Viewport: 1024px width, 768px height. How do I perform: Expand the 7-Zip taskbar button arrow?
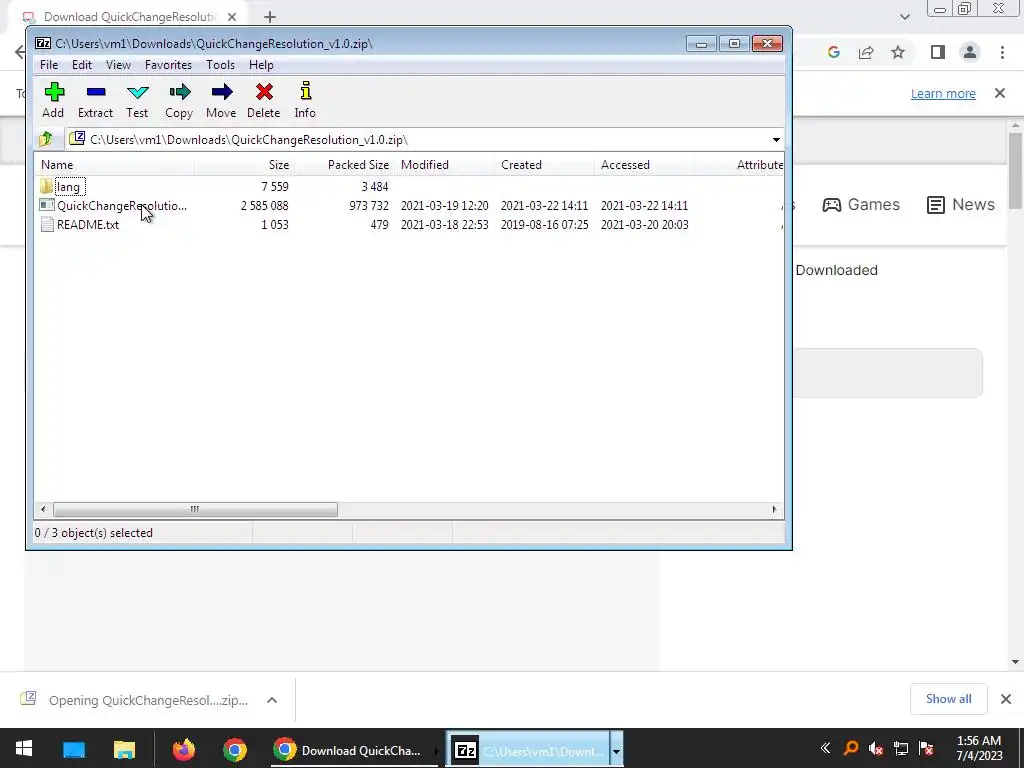[616, 750]
